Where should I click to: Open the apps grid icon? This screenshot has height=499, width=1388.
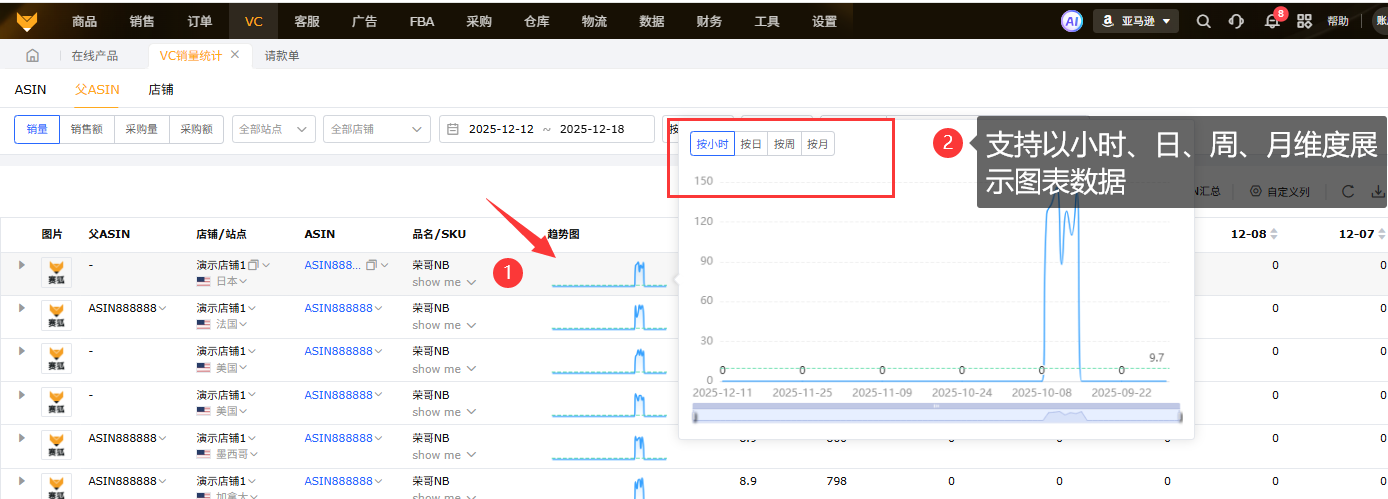(x=1304, y=21)
